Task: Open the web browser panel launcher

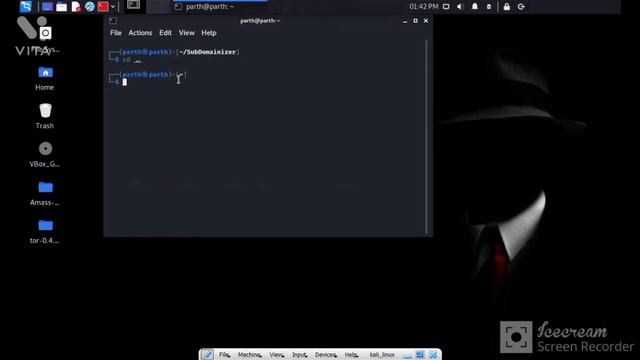Action: (90, 7)
